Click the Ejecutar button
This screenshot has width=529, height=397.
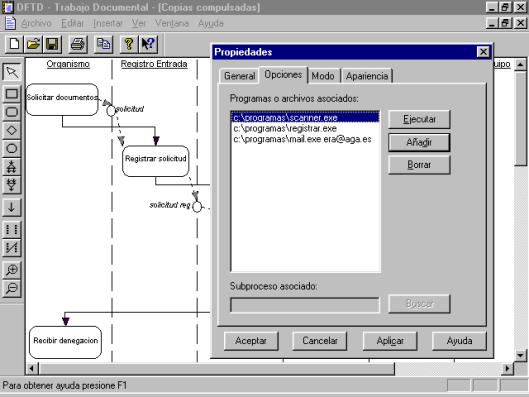point(419,119)
